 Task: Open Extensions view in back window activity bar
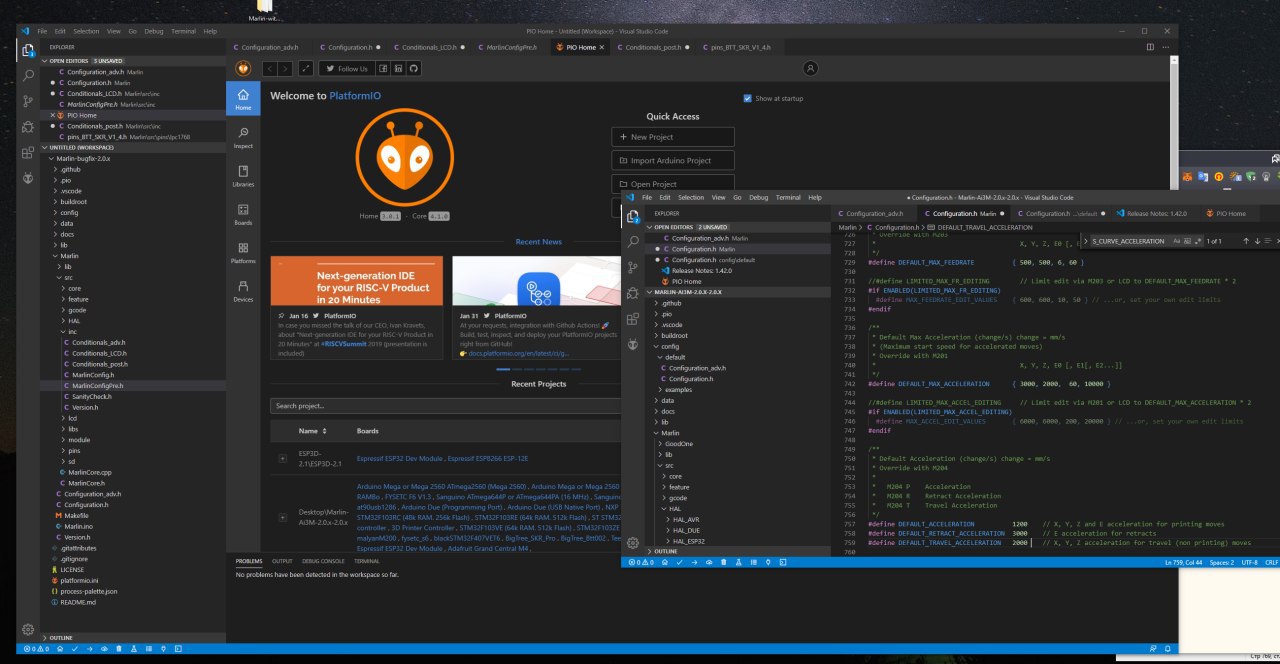tap(28, 152)
